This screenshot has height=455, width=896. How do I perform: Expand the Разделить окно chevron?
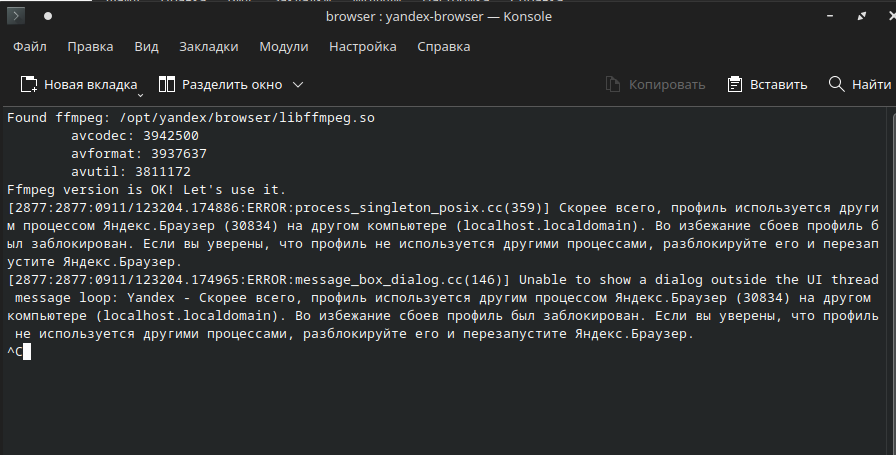[x=298, y=85]
